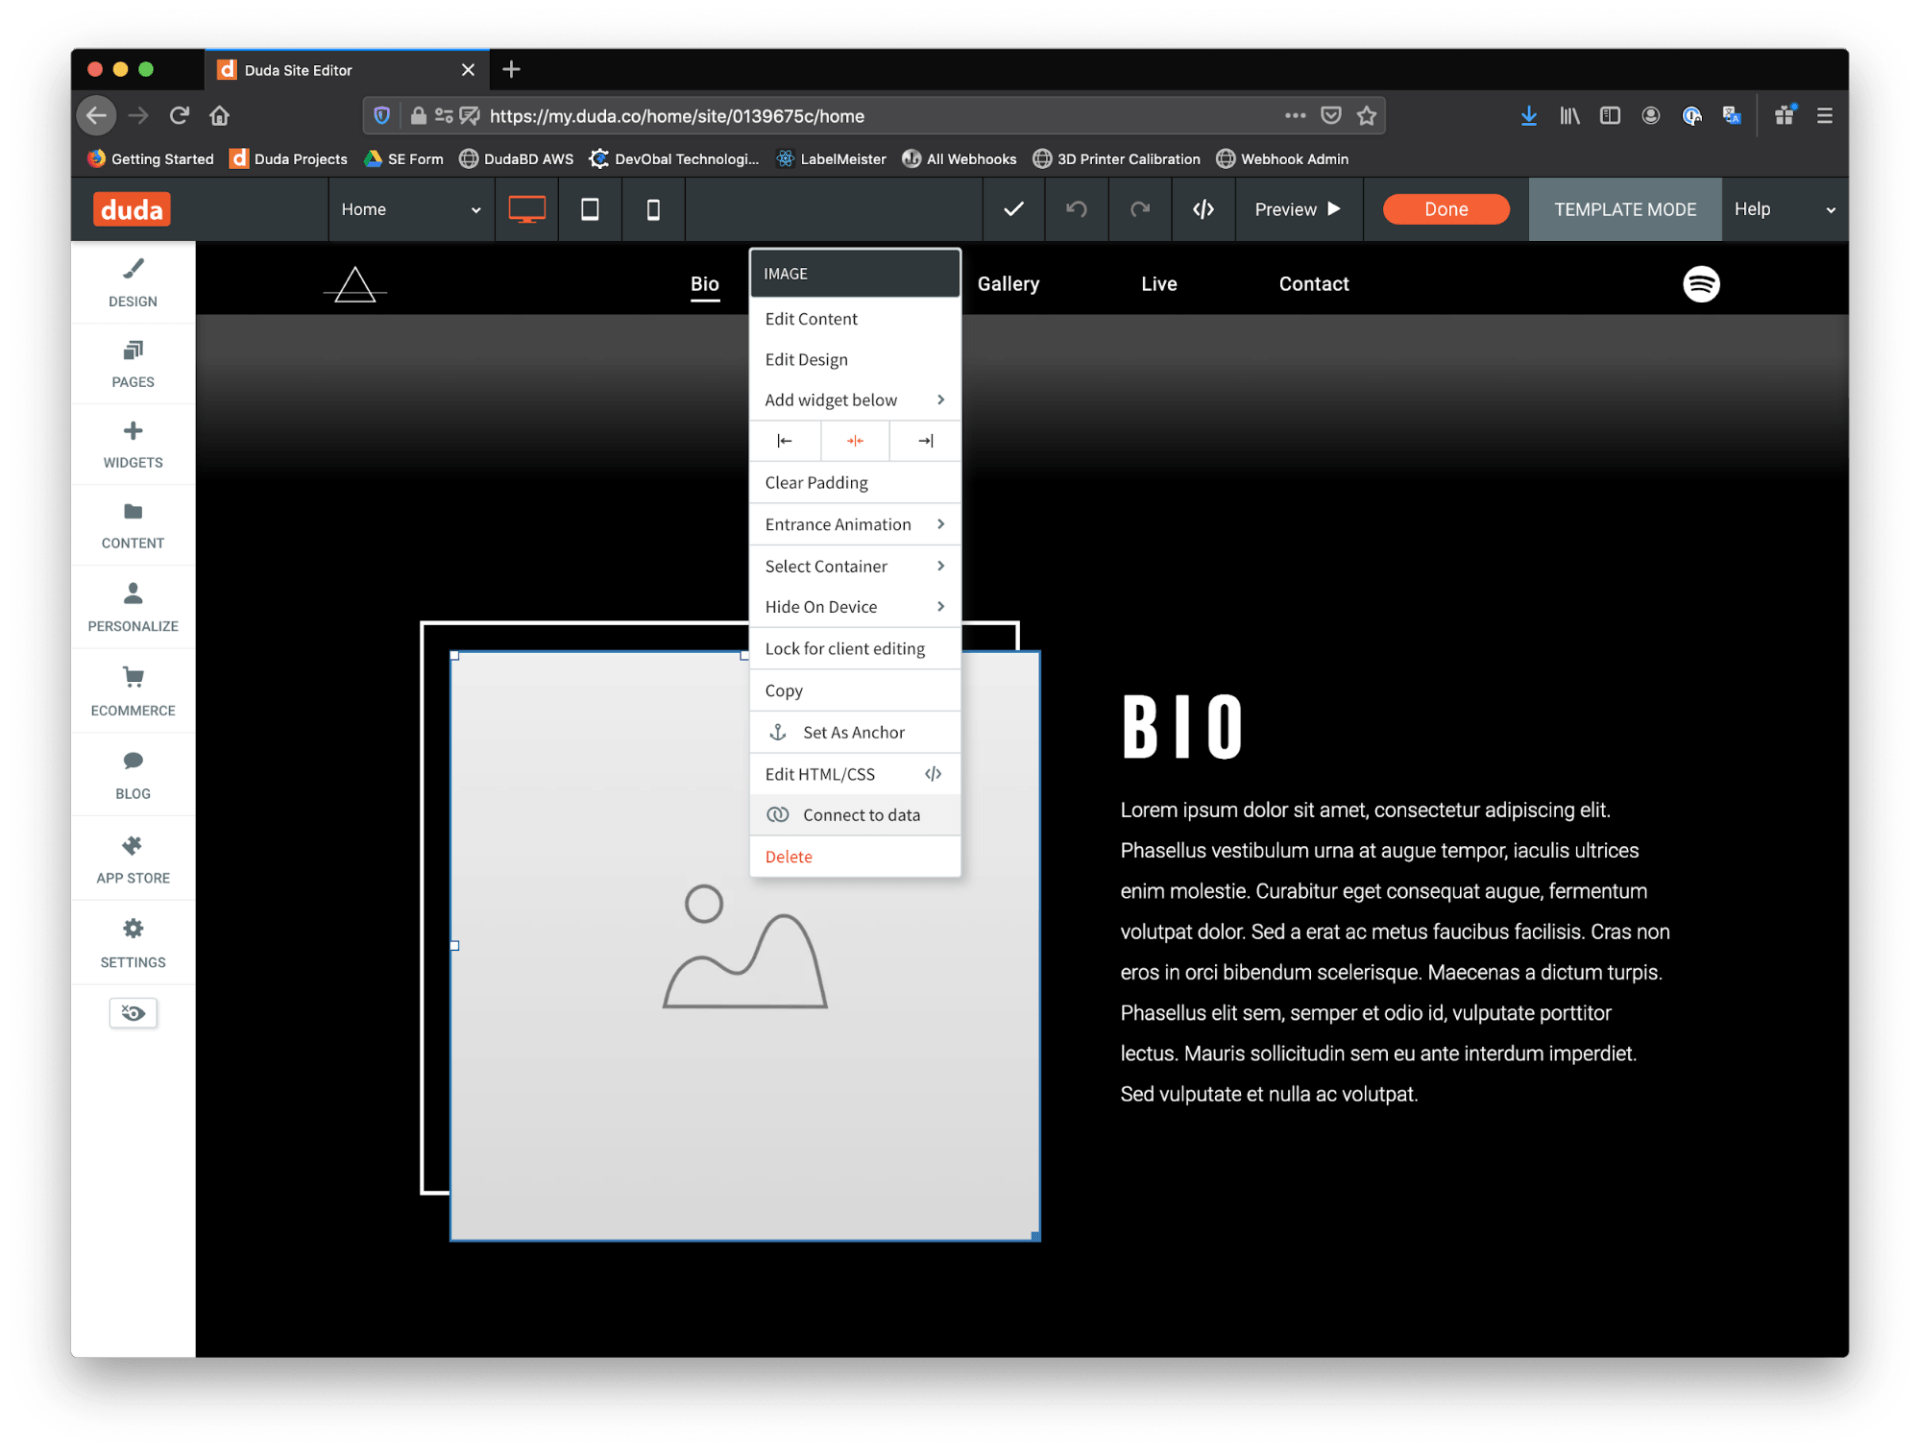Redo the last editor action
This screenshot has width=1920, height=1452.
point(1139,209)
